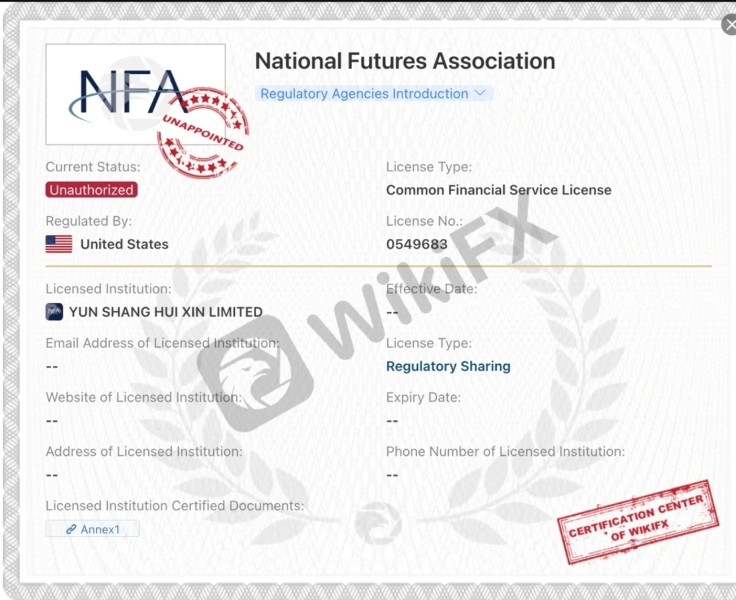
Task: Click the small NFA icon beside YUN SHANG HUI XIN
Action: click(x=54, y=312)
